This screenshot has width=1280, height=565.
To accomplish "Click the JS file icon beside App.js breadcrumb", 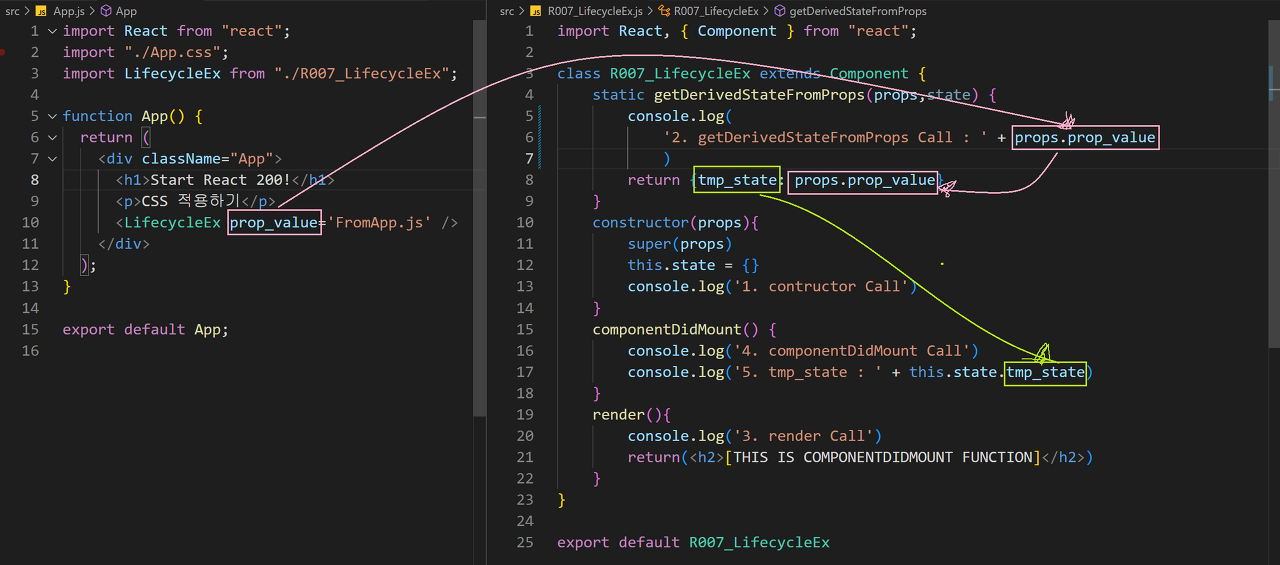I will pos(41,11).
